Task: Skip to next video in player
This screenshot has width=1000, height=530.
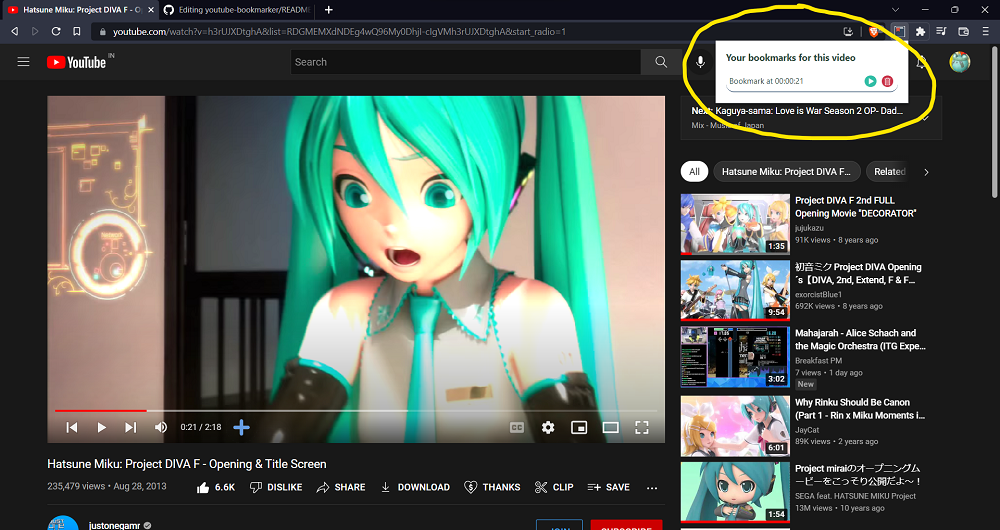Action: pyautogui.click(x=131, y=427)
